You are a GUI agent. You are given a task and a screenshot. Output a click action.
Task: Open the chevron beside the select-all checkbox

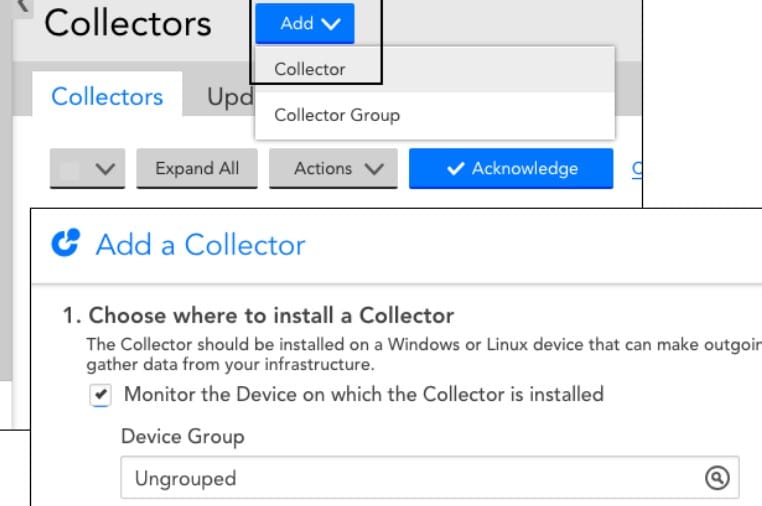[x=104, y=170]
